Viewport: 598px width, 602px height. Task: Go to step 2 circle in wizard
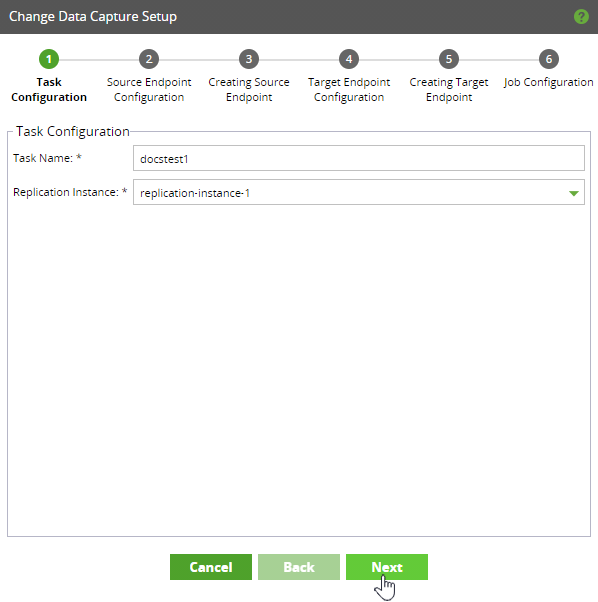tap(149, 59)
